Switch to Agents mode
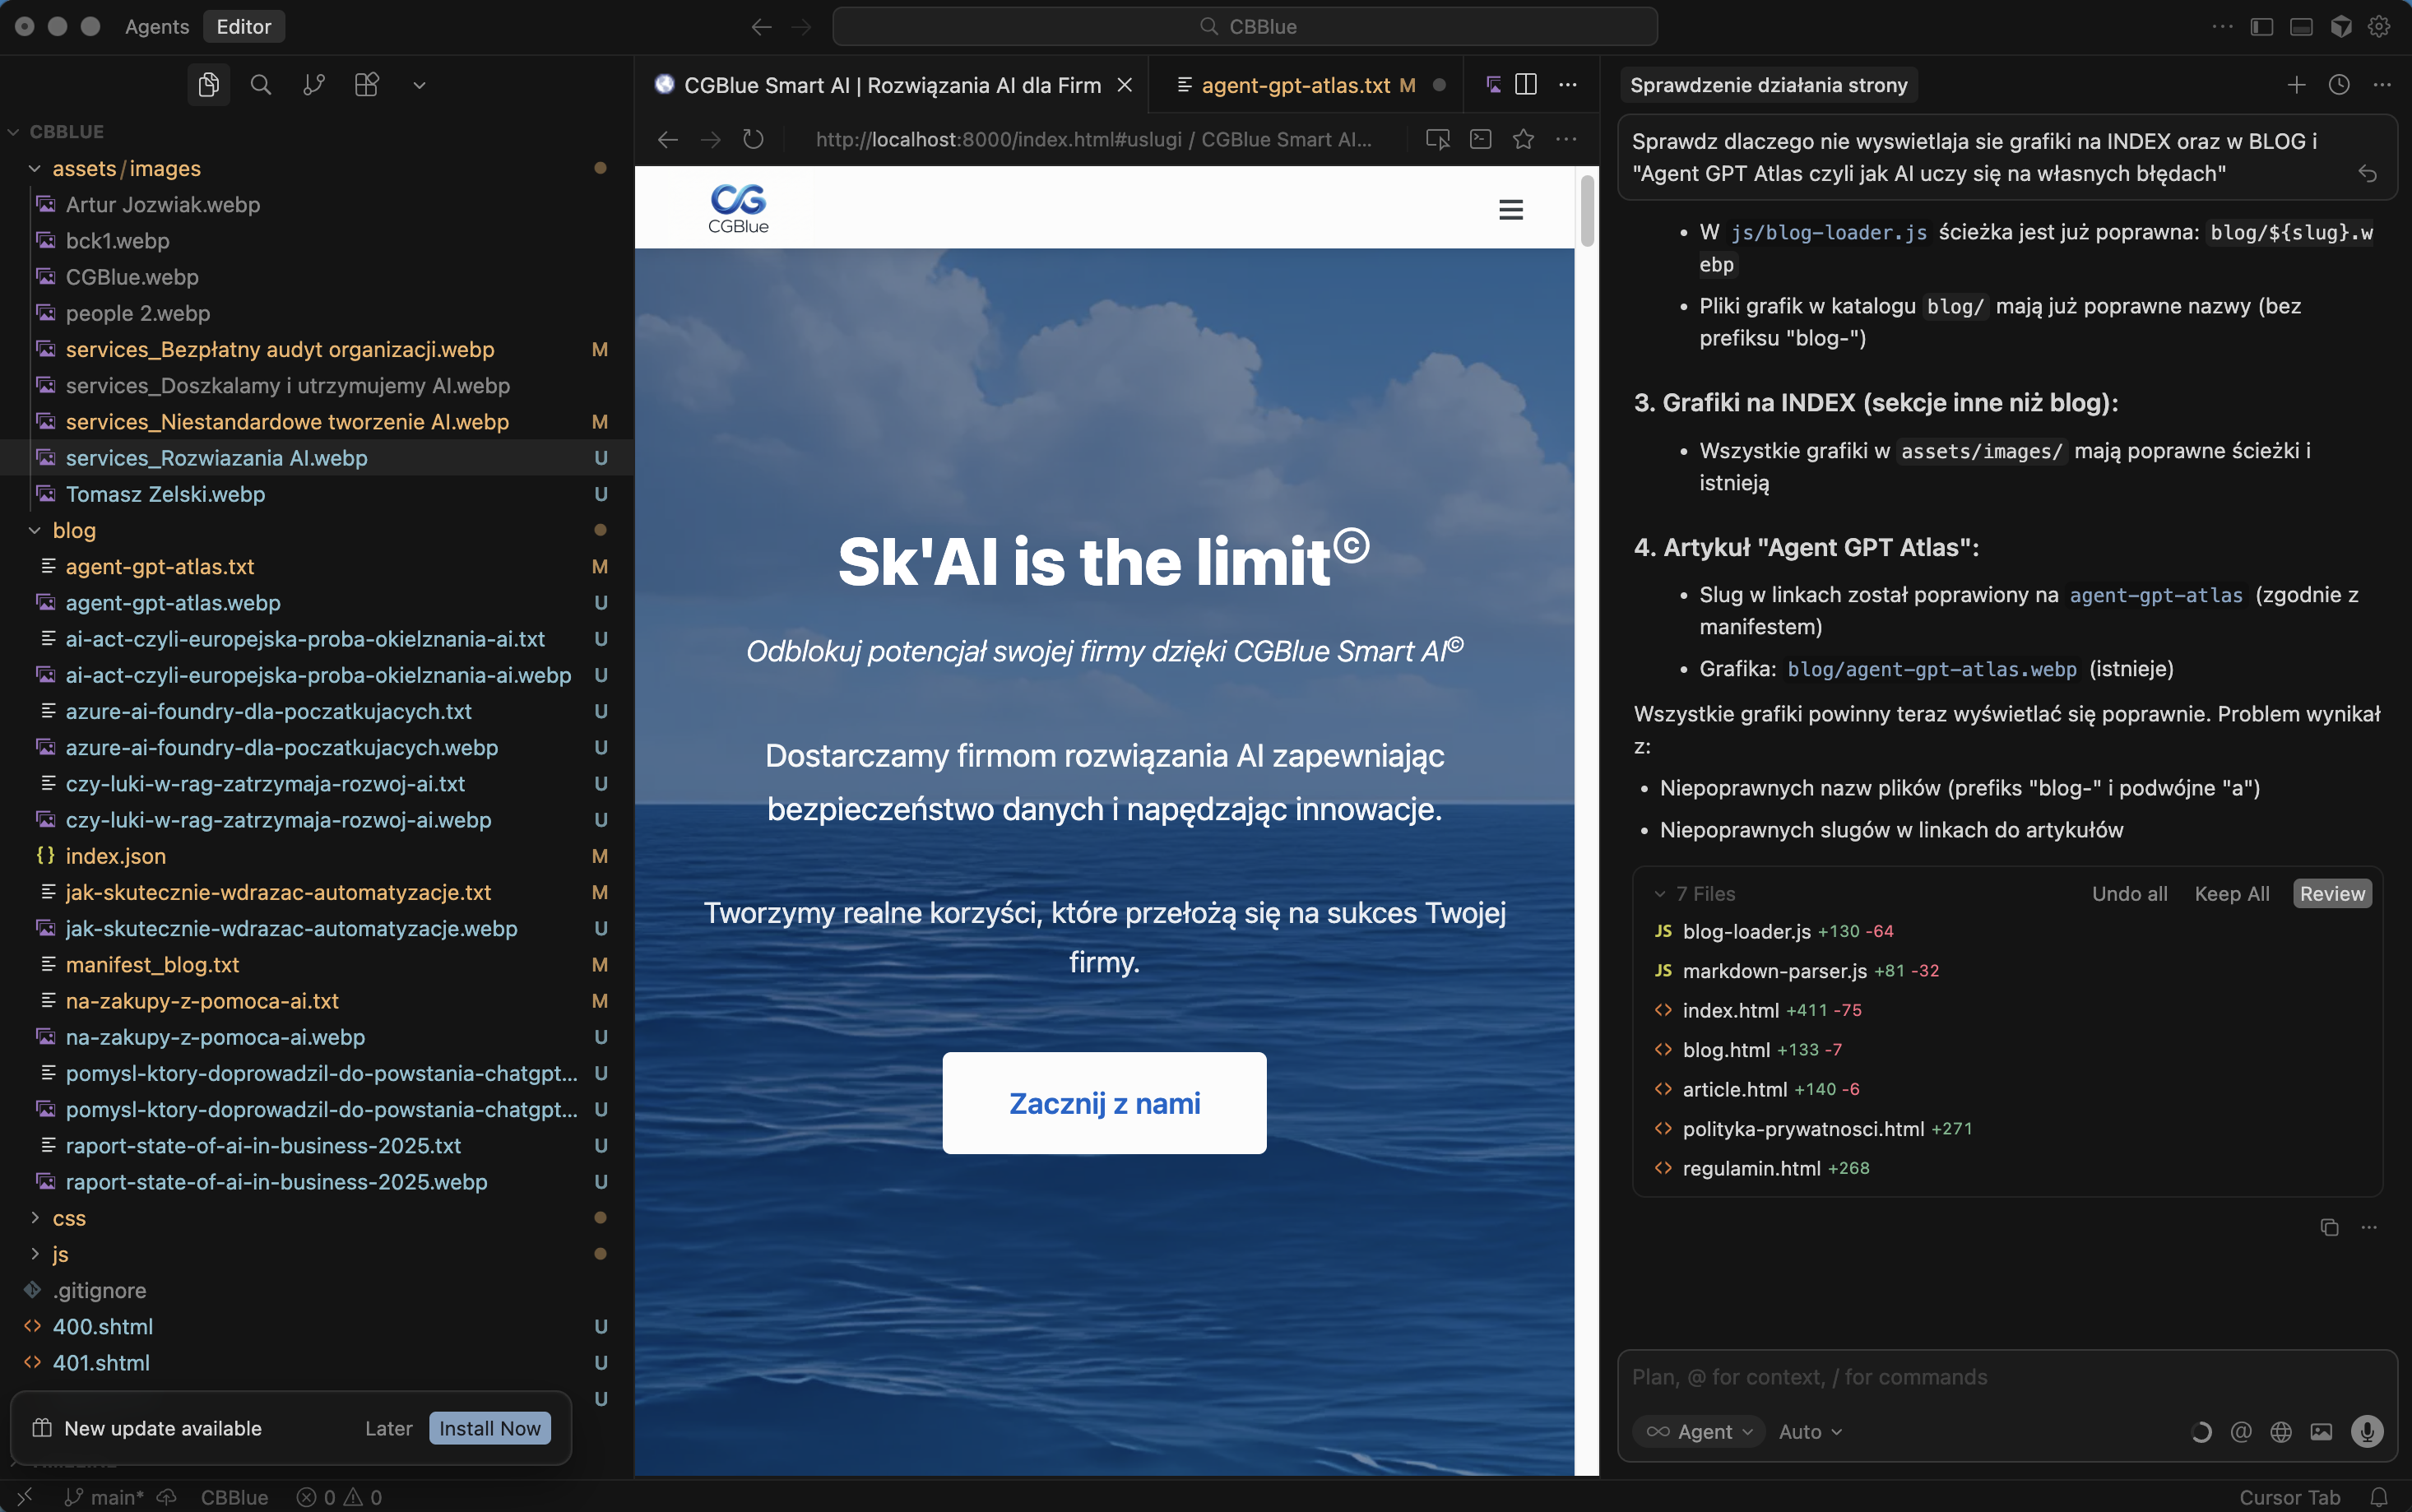The width and height of the screenshot is (2412, 1512). click(x=157, y=27)
